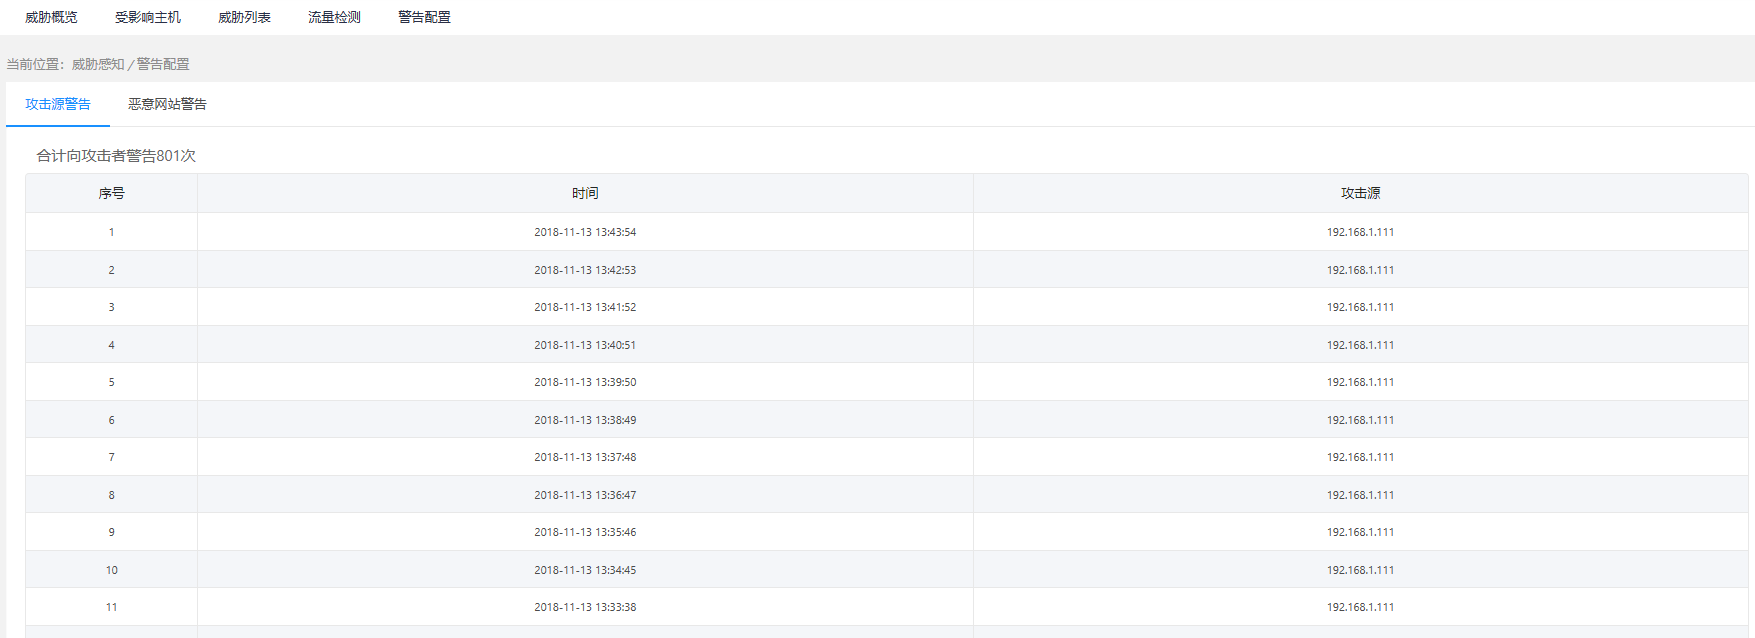Go to 威胁列表 page

pyautogui.click(x=244, y=17)
